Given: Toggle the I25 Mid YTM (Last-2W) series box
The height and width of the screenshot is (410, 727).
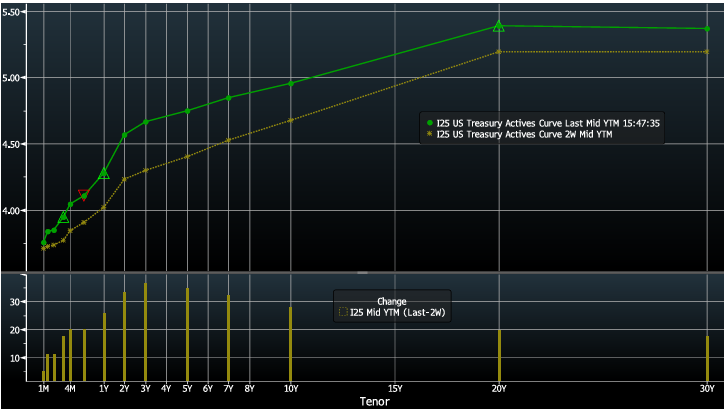Looking at the screenshot, I should pos(343,312).
